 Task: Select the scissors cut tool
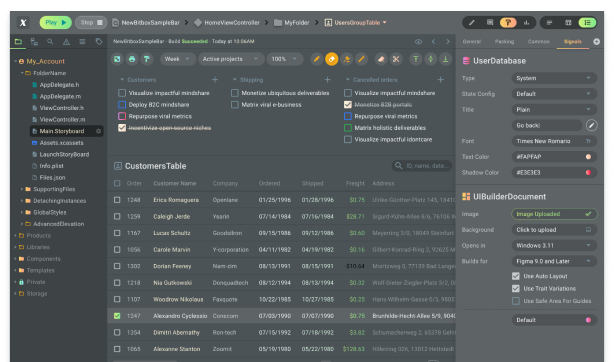396,59
